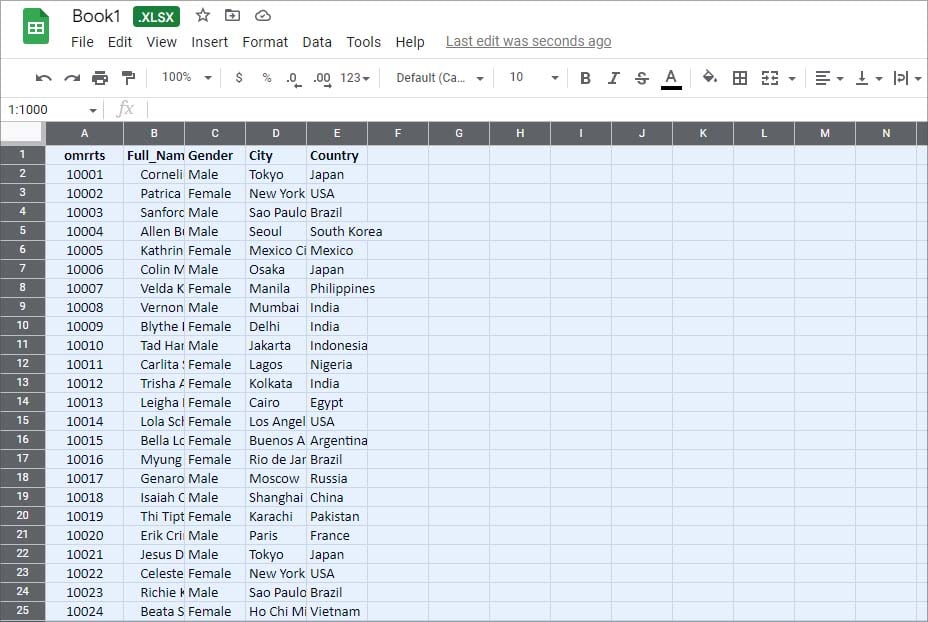The image size is (928, 622).
Task: Open fill color picker
Action: (709, 77)
